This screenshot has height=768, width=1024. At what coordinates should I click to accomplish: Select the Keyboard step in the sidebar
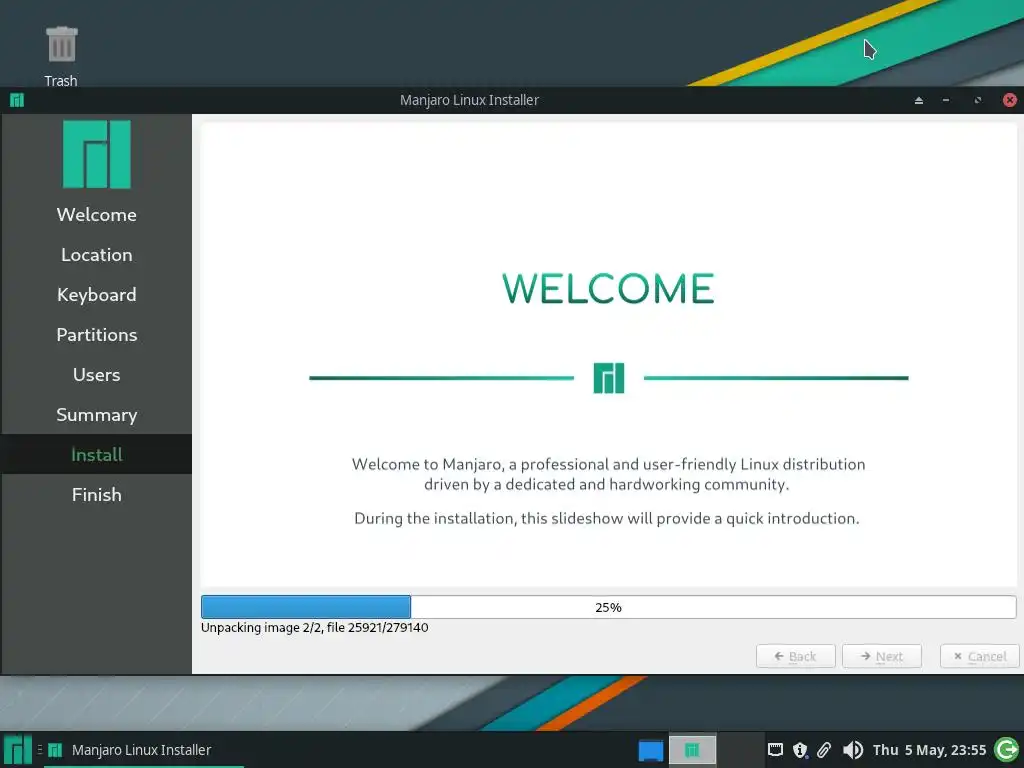click(97, 295)
